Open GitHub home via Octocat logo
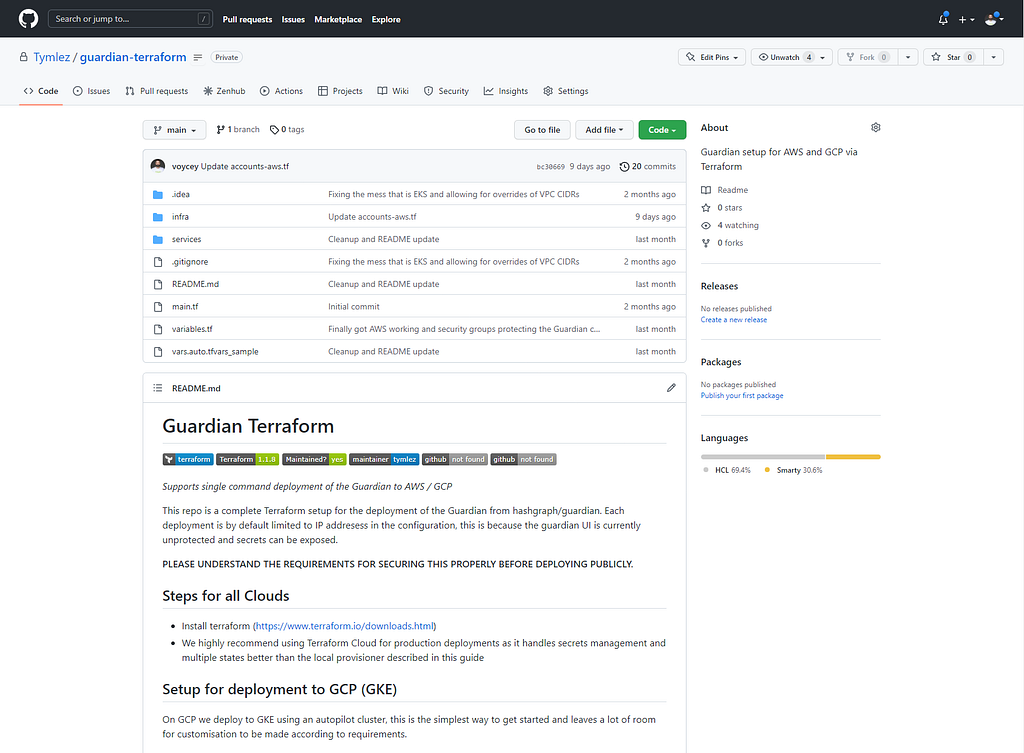The width and height of the screenshot is (1024, 753). coord(28,19)
